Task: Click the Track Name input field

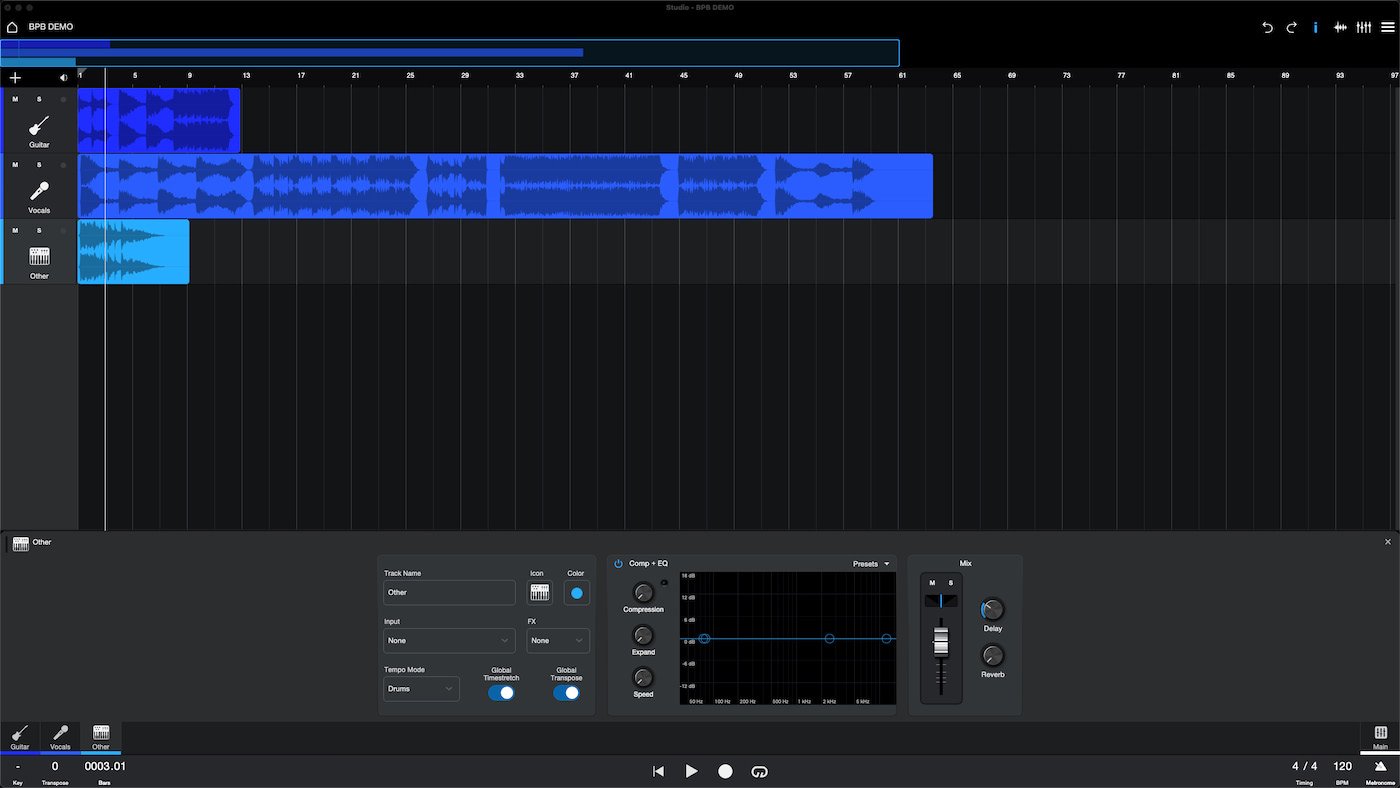Action: (x=449, y=592)
